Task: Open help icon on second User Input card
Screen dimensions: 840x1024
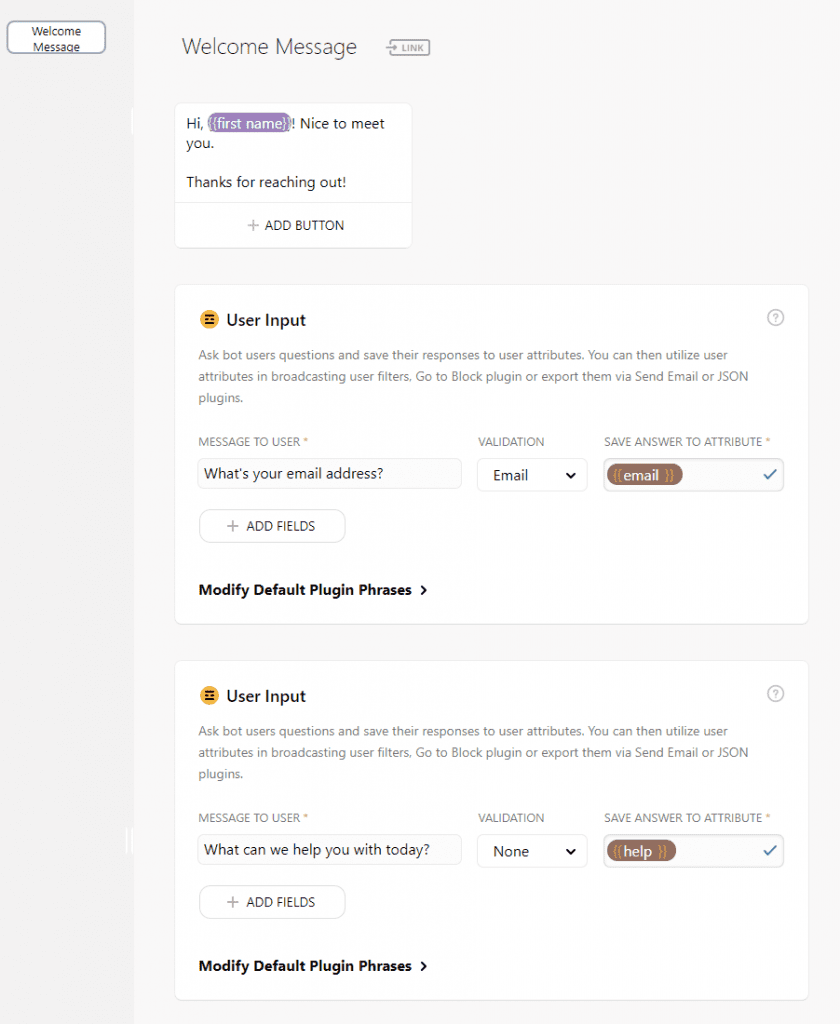Action: pos(775,693)
